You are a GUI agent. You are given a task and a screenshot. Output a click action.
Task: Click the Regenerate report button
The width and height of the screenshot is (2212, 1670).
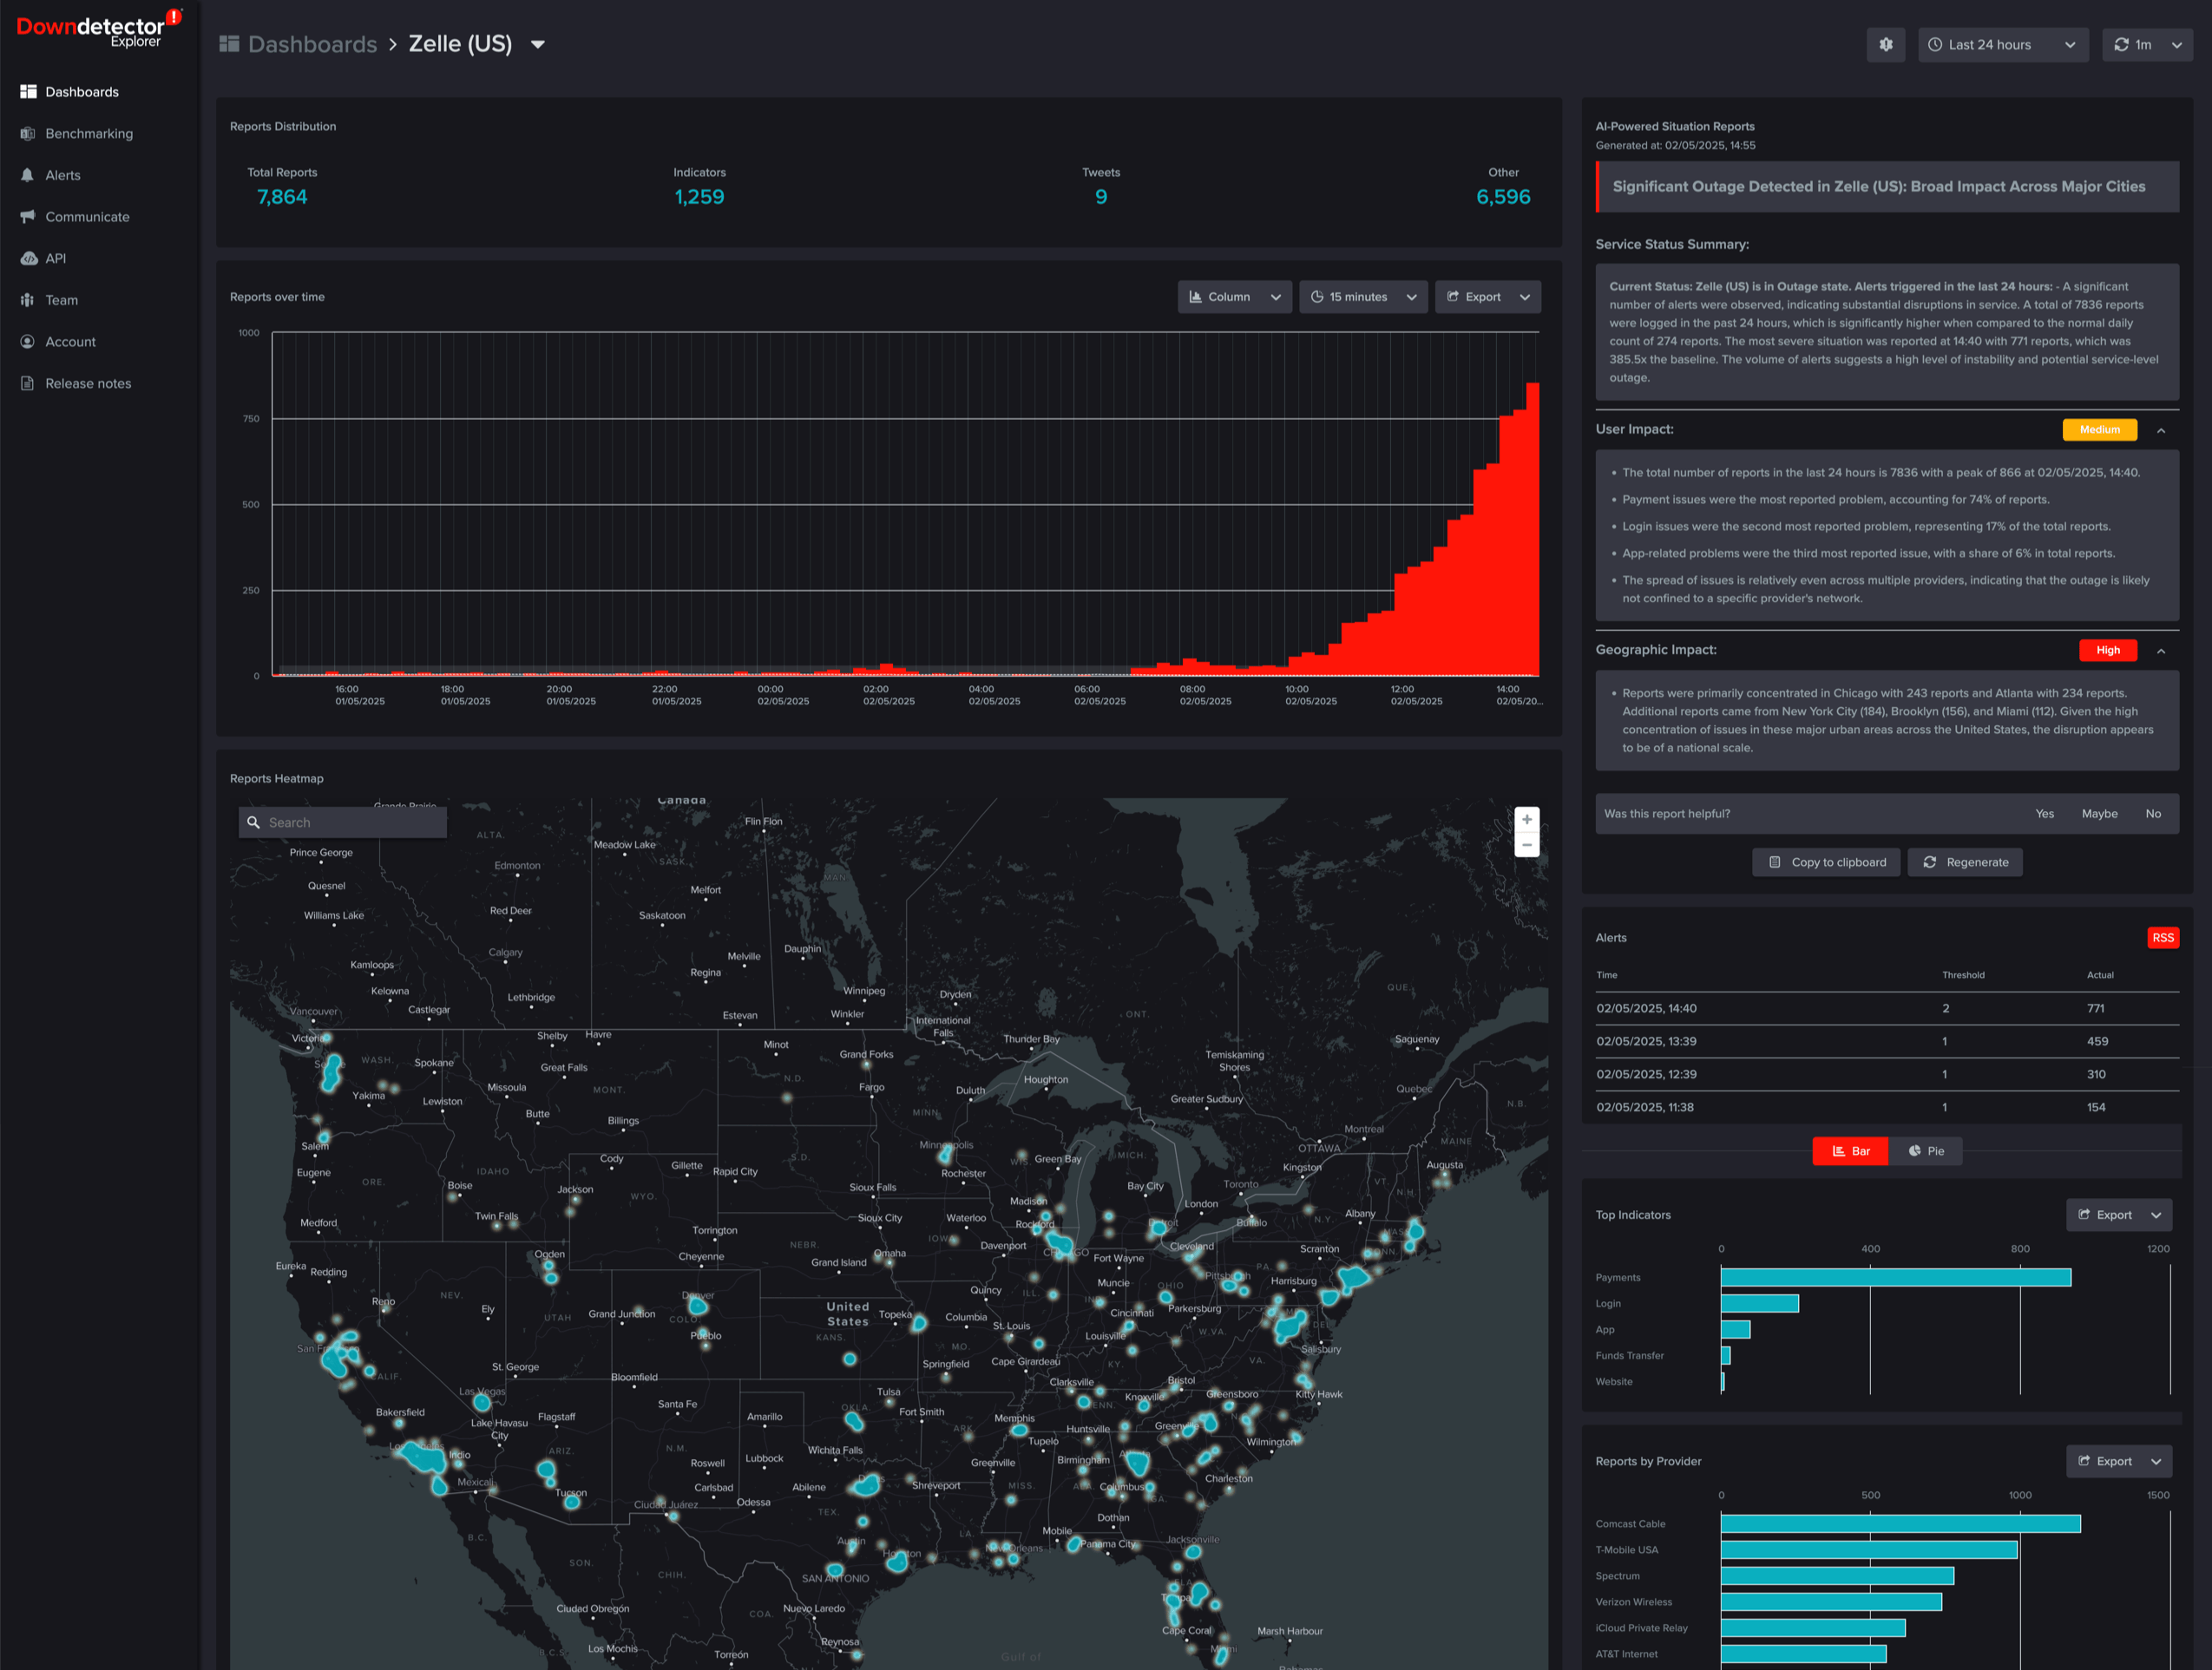tap(1965, 862)
